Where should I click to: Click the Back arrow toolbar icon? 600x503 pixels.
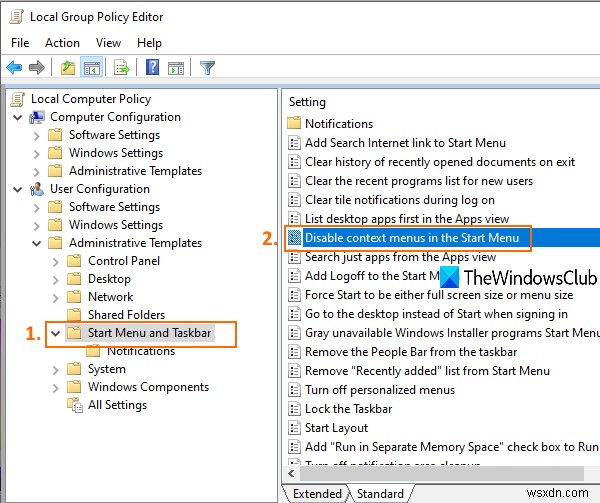(x=15, y=68)
